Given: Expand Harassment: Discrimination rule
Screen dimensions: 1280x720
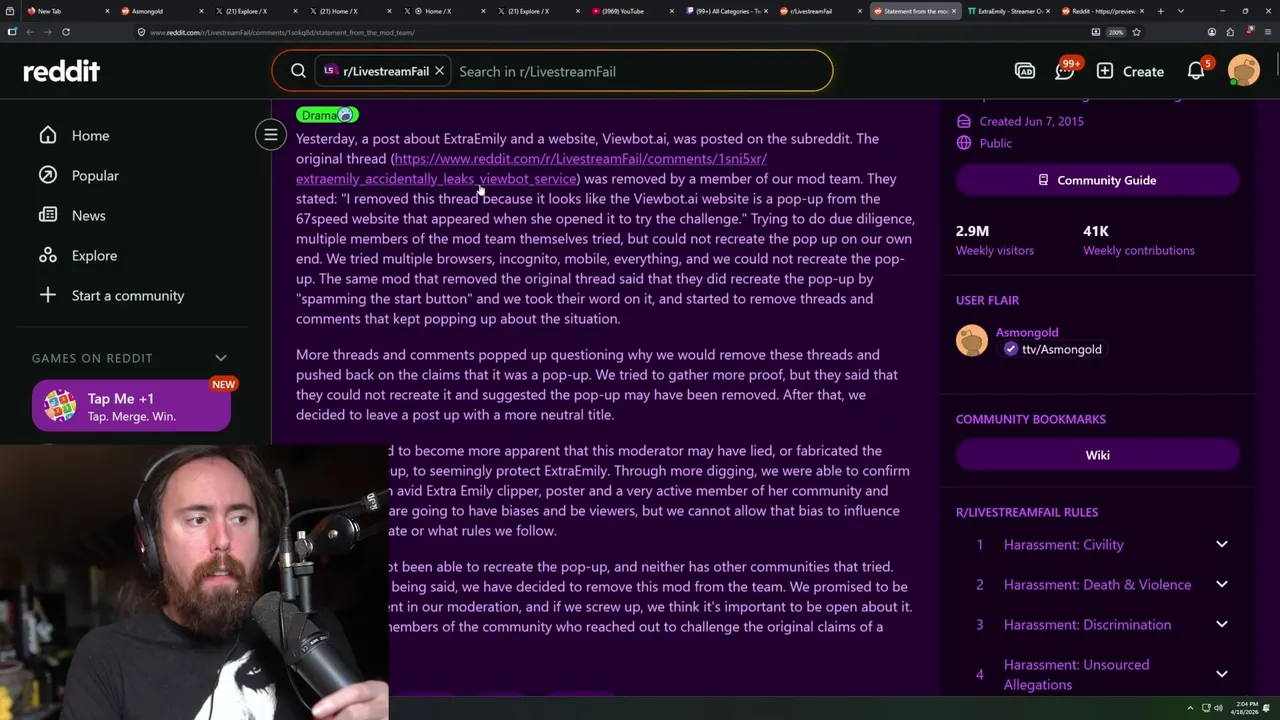Looking at the screenshot, I should pos(1222,624).
